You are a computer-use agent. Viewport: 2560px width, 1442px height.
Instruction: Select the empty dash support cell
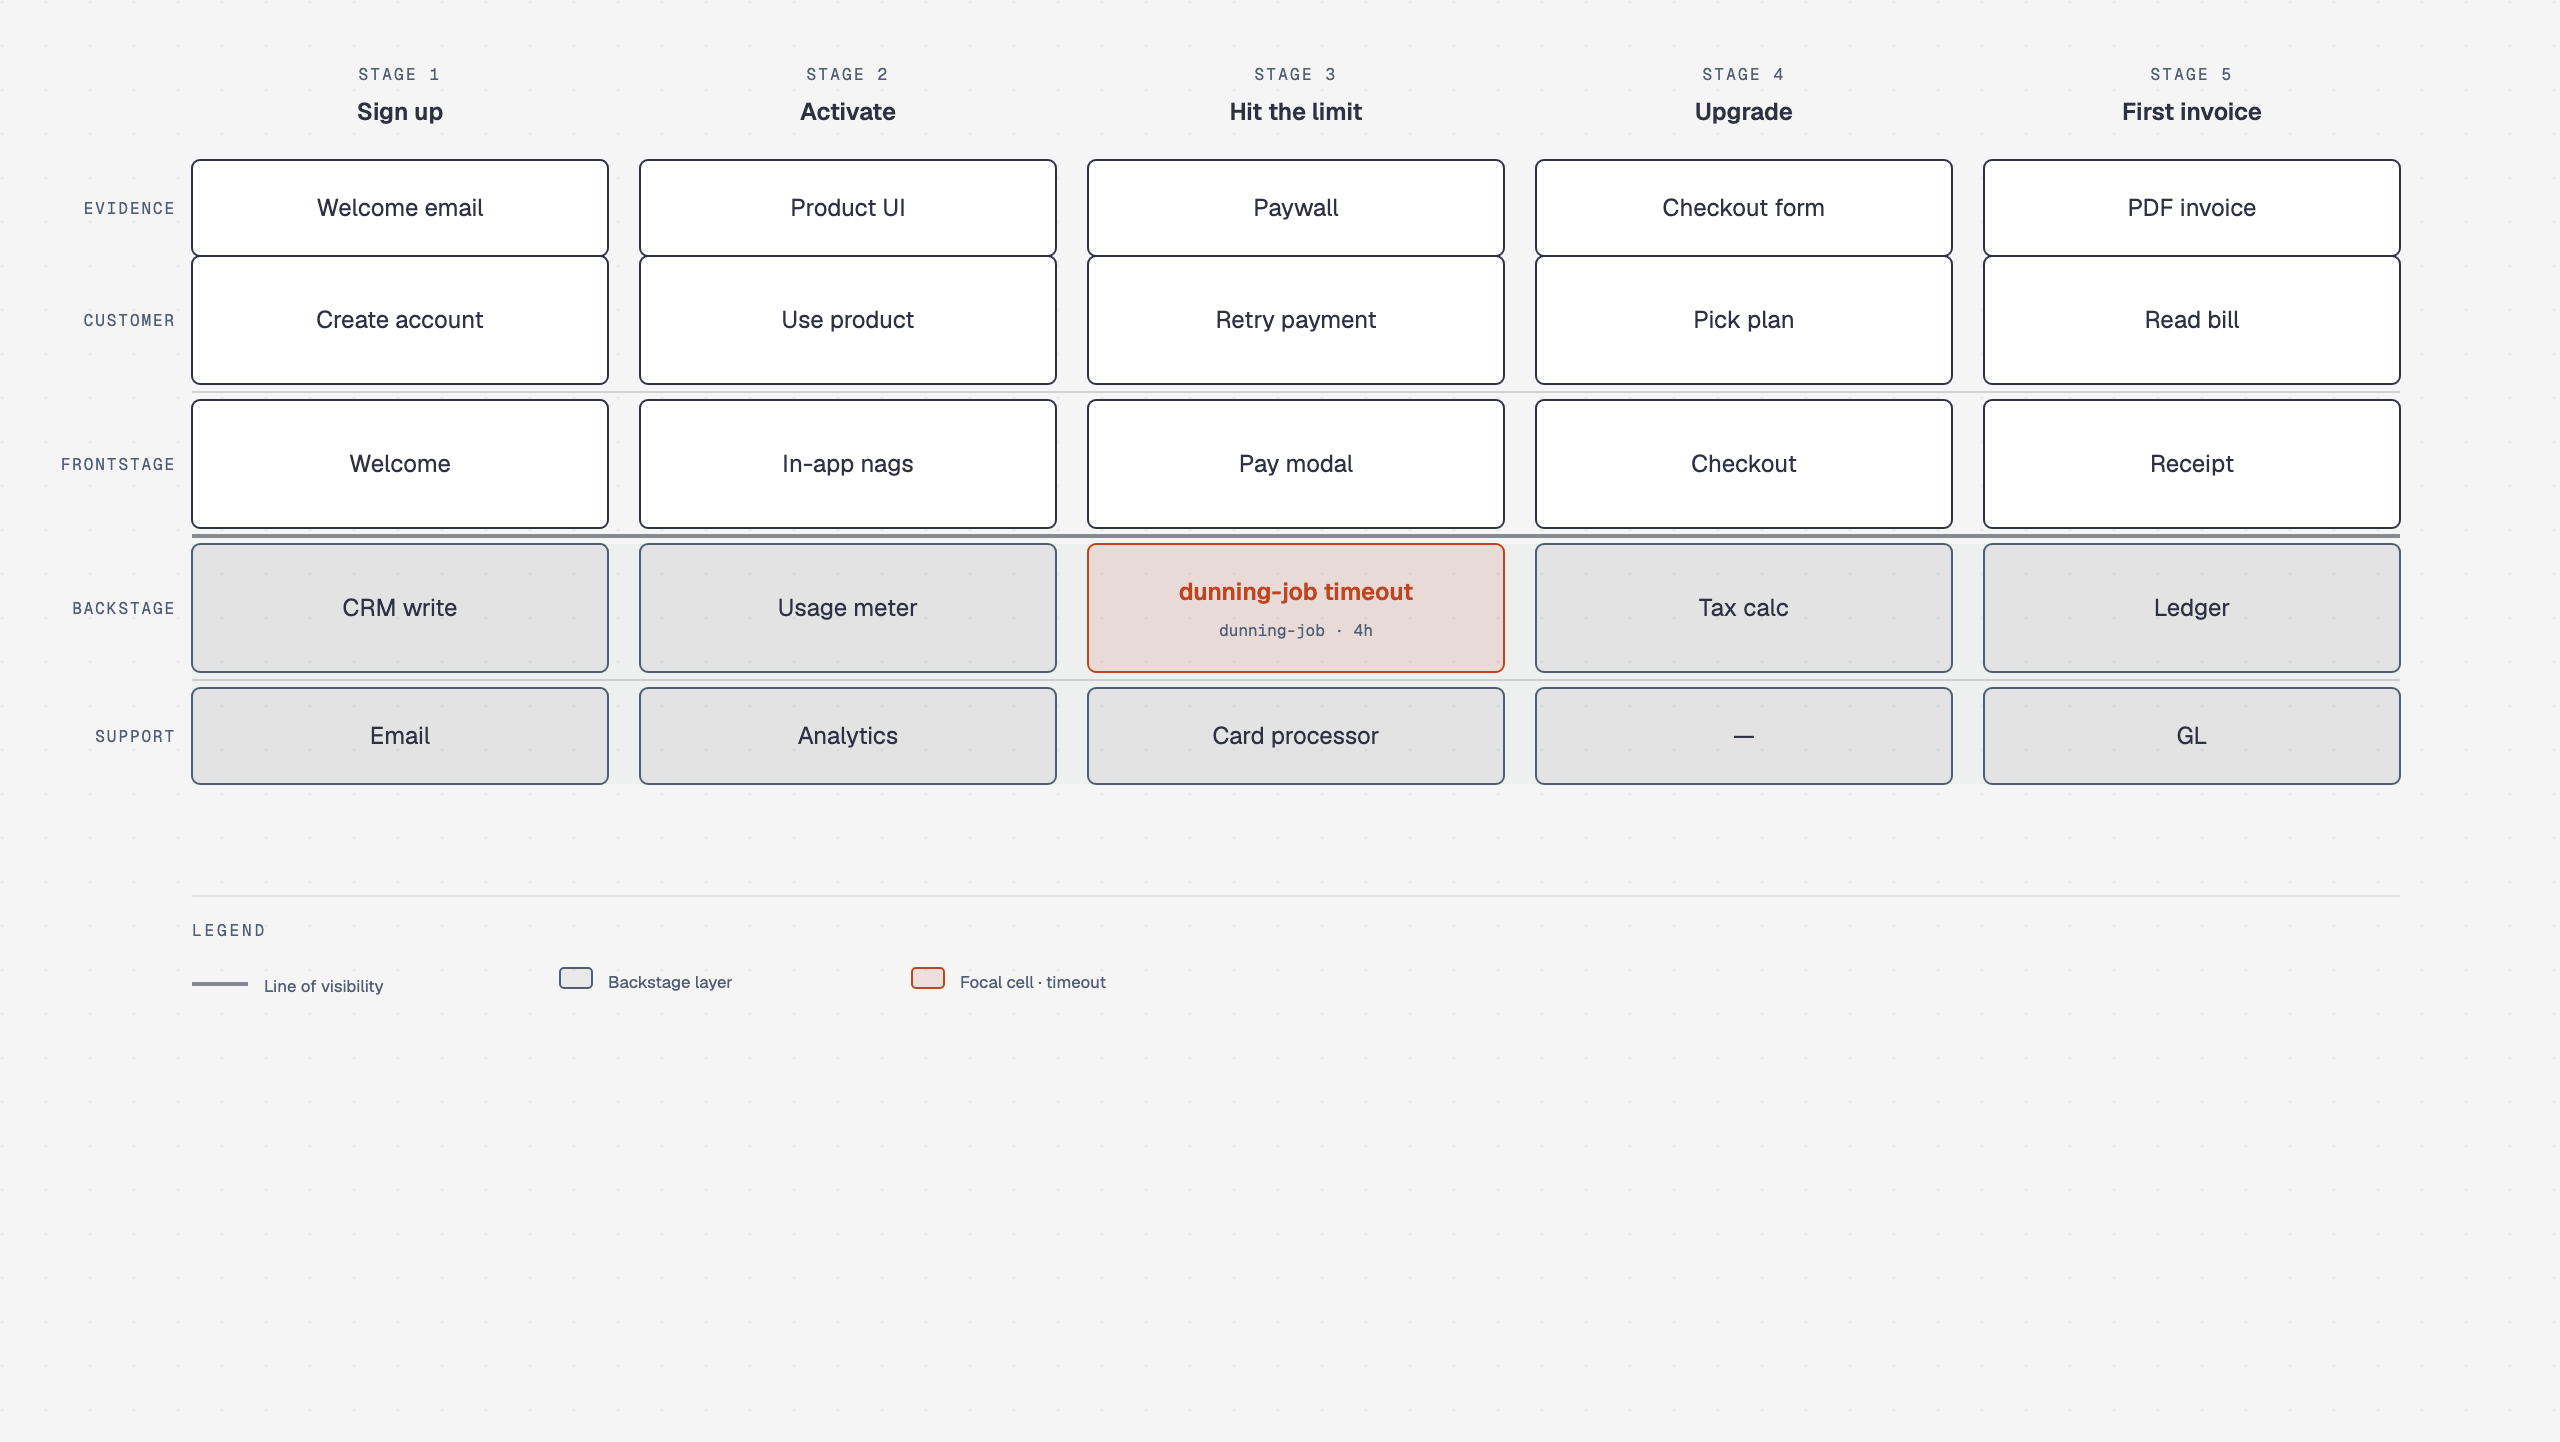click(1744, 736)
